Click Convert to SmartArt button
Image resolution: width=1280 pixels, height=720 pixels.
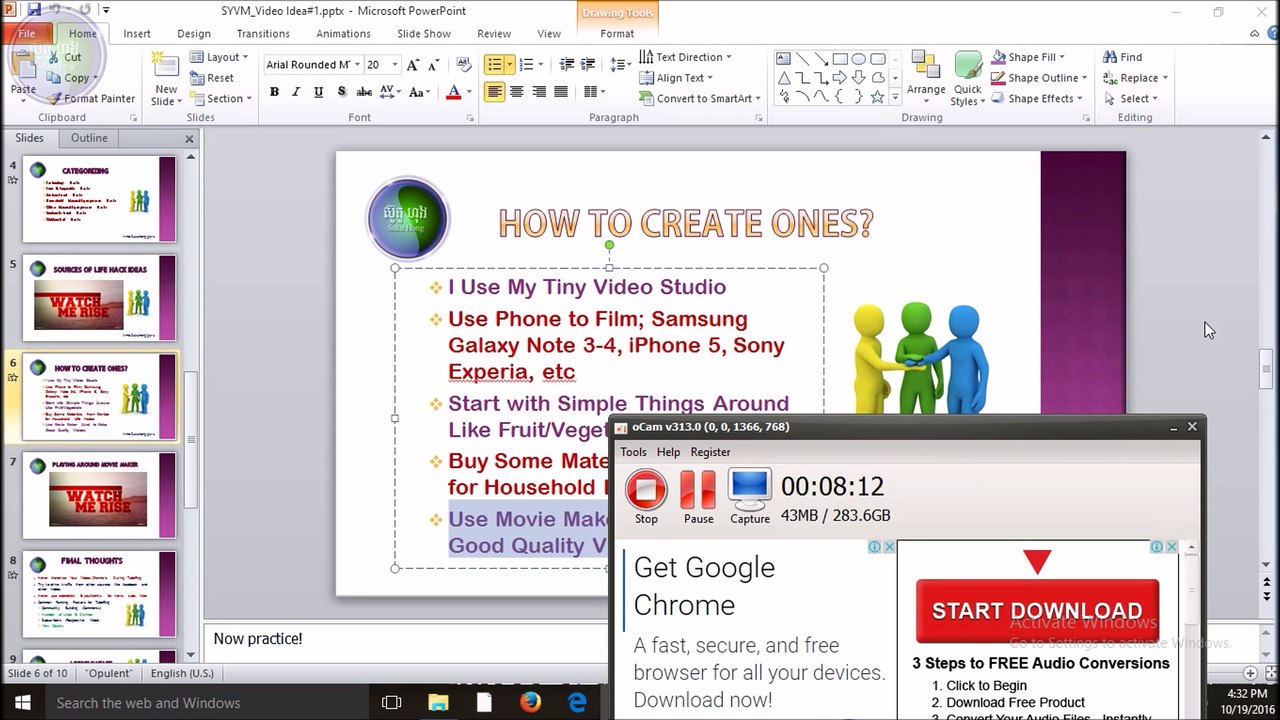[700, 99]
